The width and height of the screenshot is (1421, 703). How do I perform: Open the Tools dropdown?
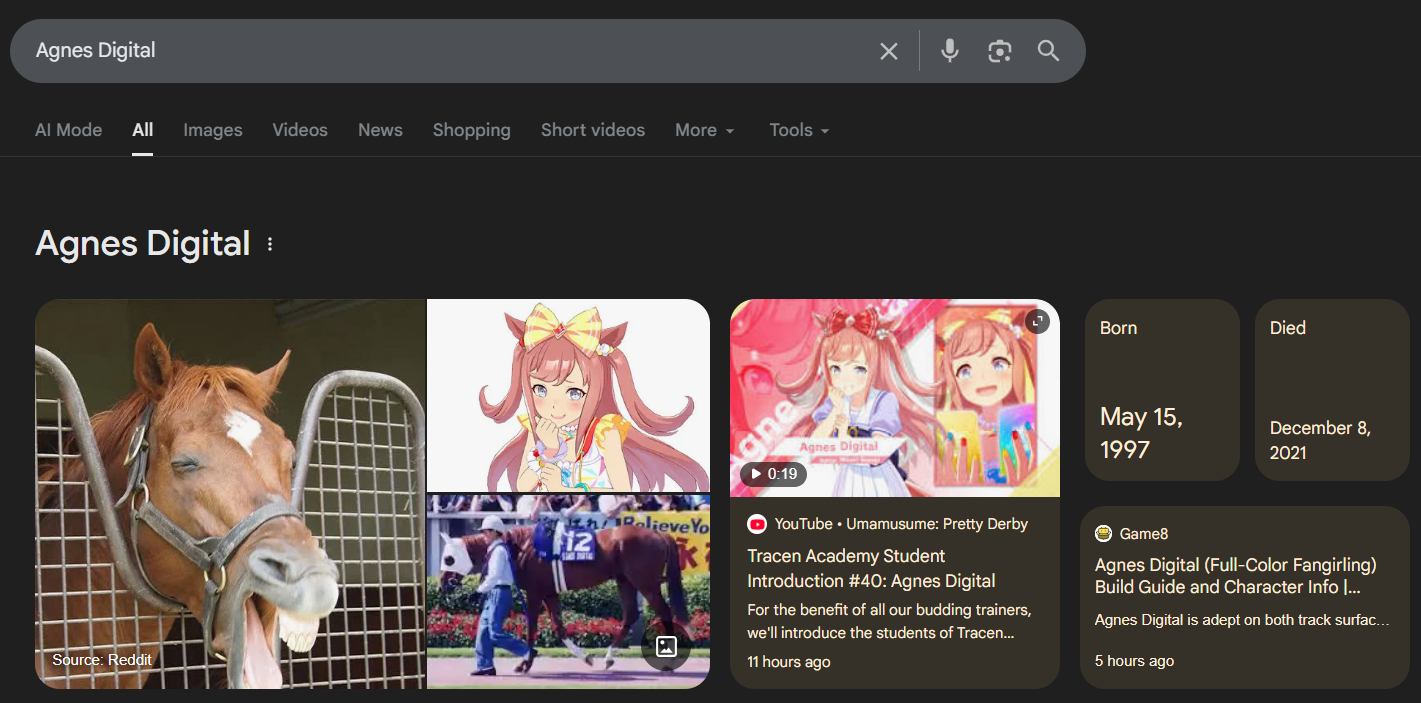[799, 130]
